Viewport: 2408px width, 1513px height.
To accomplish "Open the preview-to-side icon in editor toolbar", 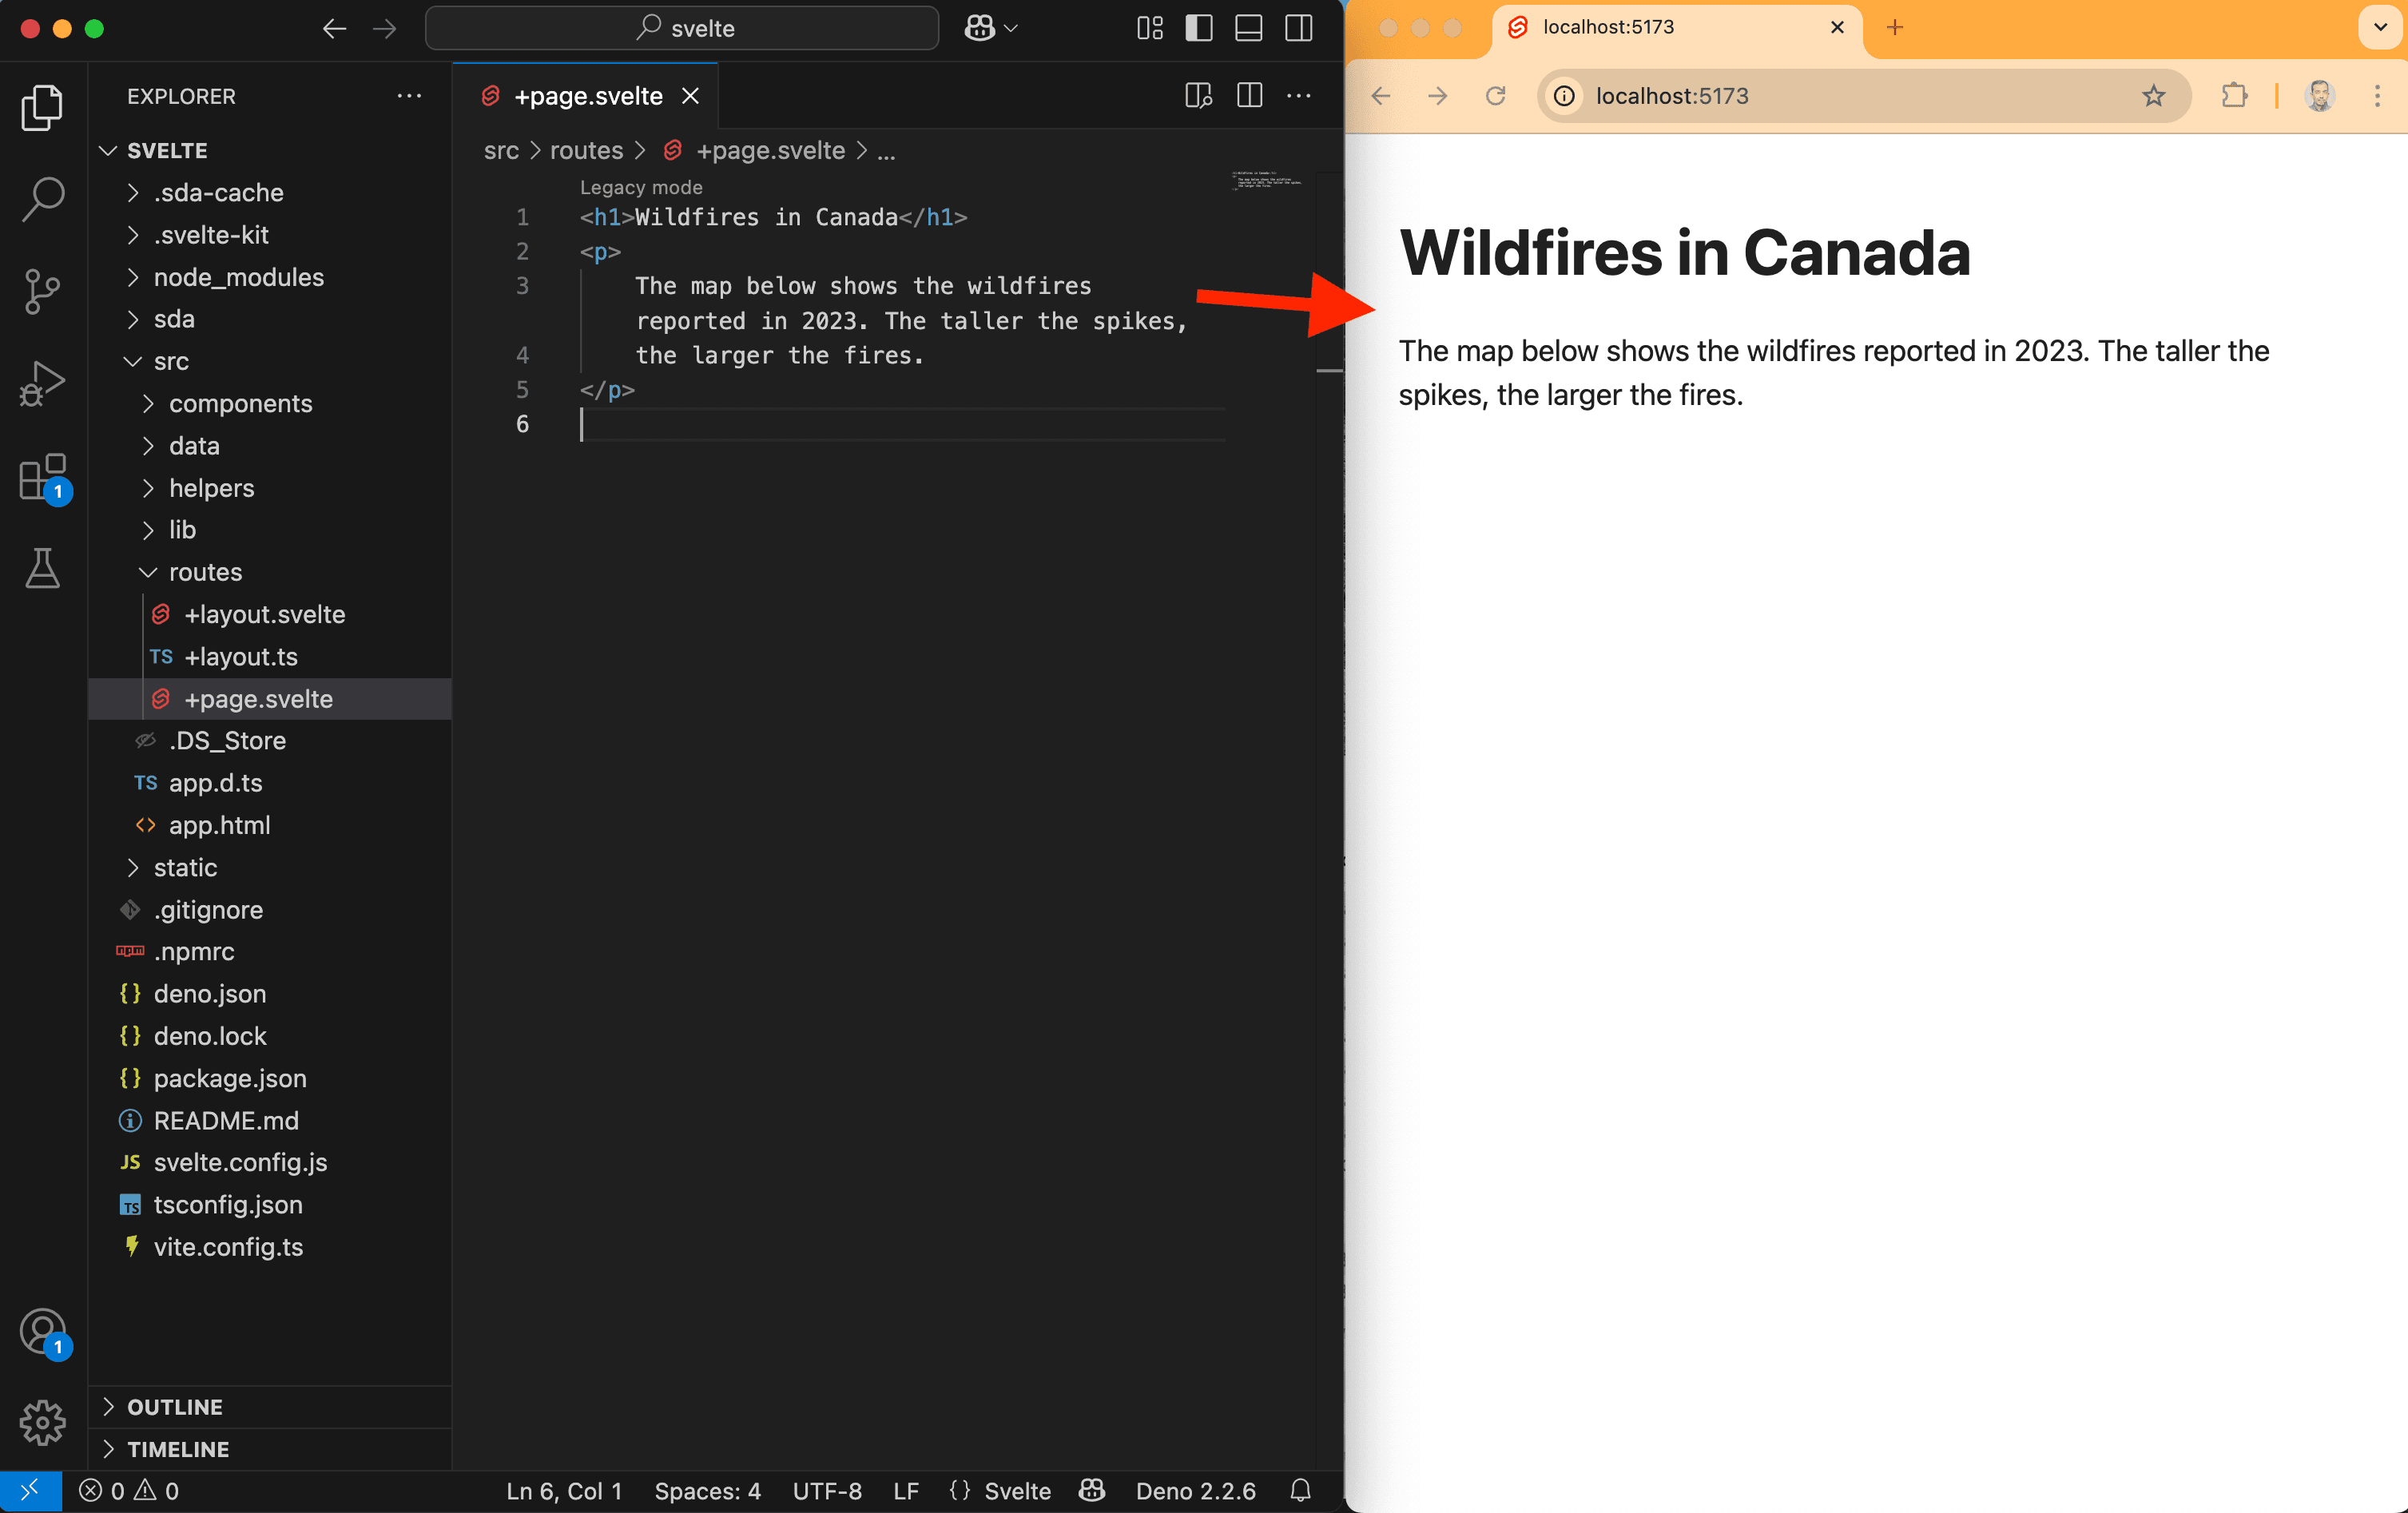I will 1198,96.
